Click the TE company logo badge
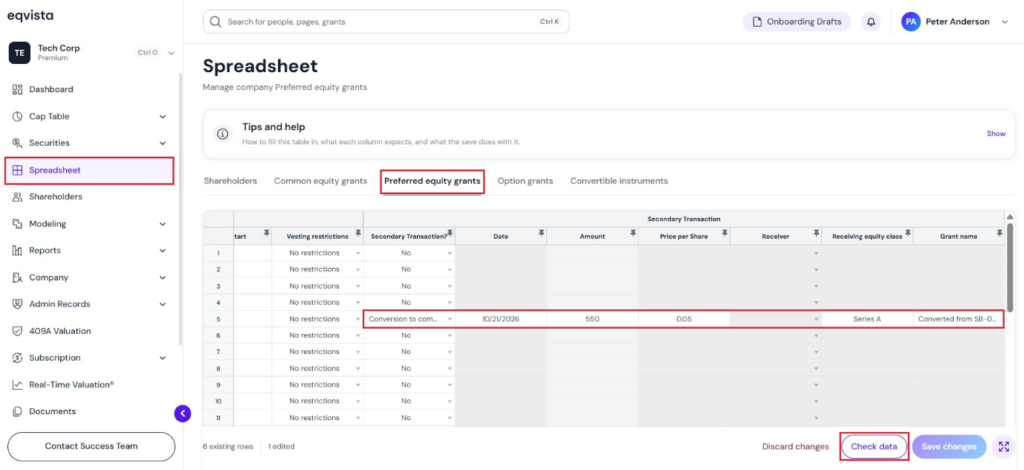Screen dimensions: 1024x470 (20, 53)
